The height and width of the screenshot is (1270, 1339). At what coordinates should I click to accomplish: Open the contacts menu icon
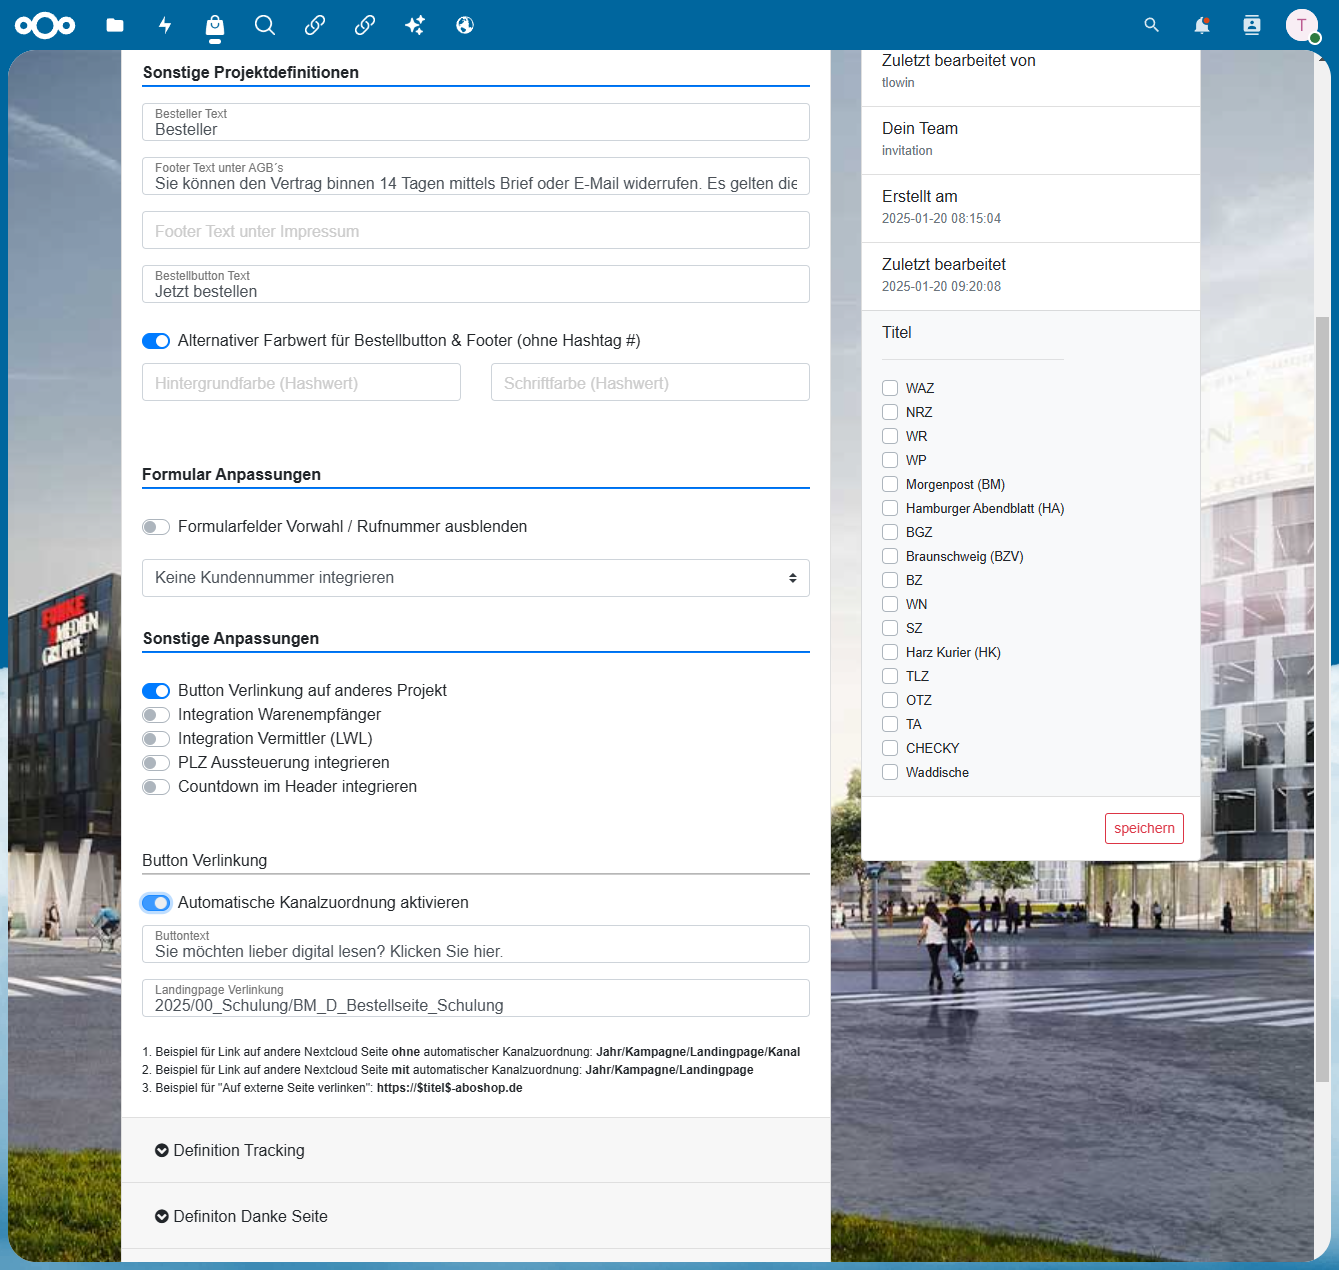pyautogui.click(x=1252, y=25)
